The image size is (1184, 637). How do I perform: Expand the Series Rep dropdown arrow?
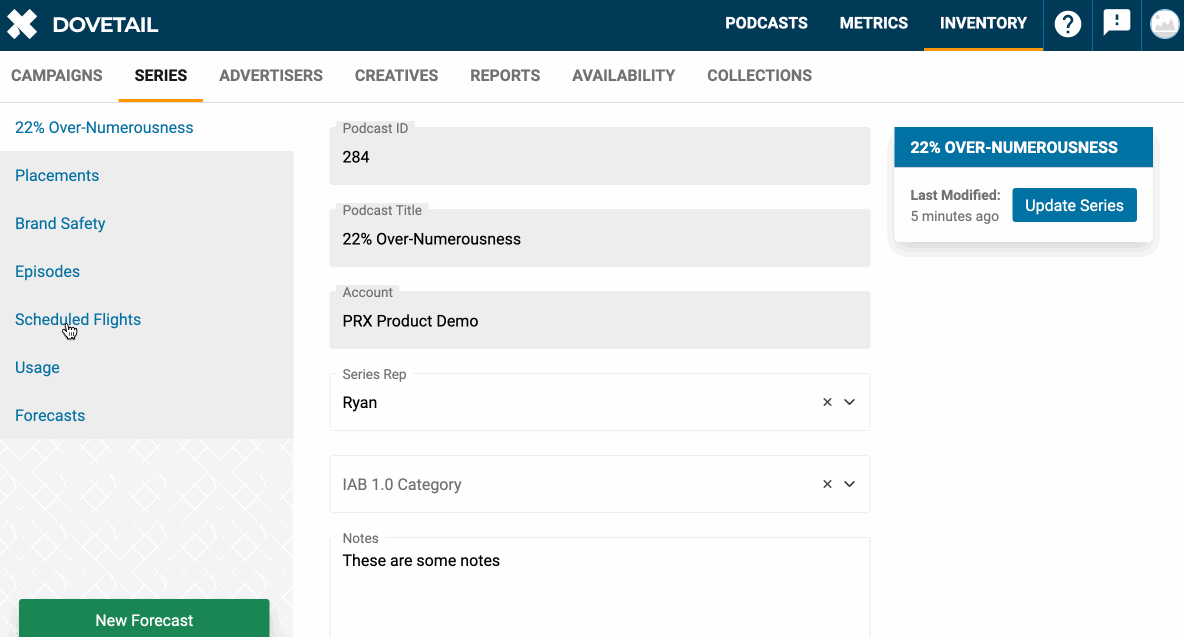tap(849, 402)
